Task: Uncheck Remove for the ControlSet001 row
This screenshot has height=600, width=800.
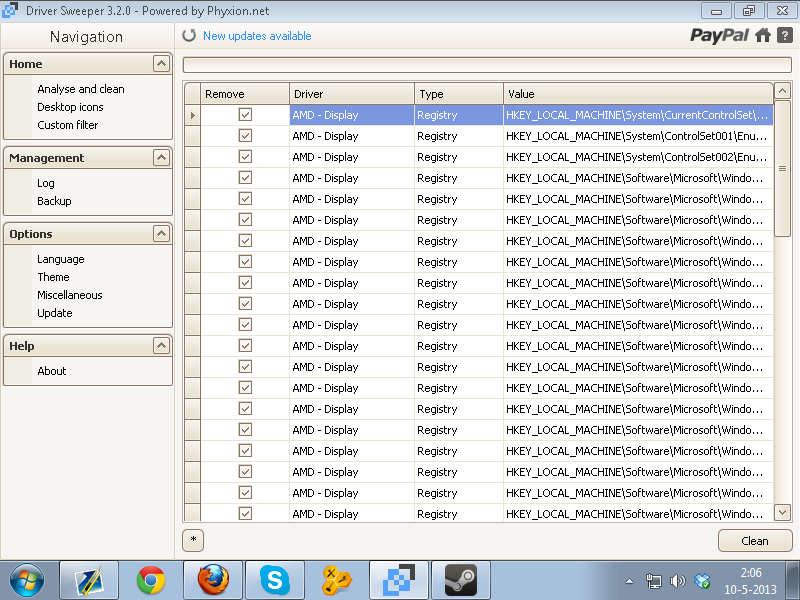Action: 245,136
